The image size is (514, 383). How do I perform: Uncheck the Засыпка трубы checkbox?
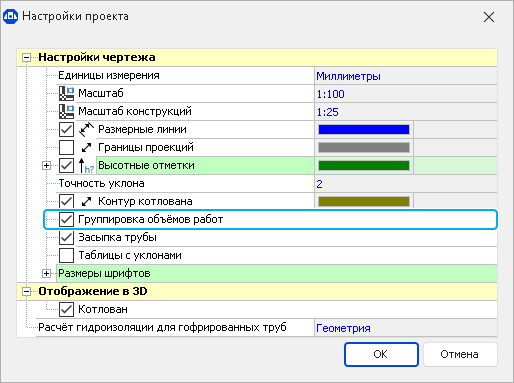(x=66, y=237)
